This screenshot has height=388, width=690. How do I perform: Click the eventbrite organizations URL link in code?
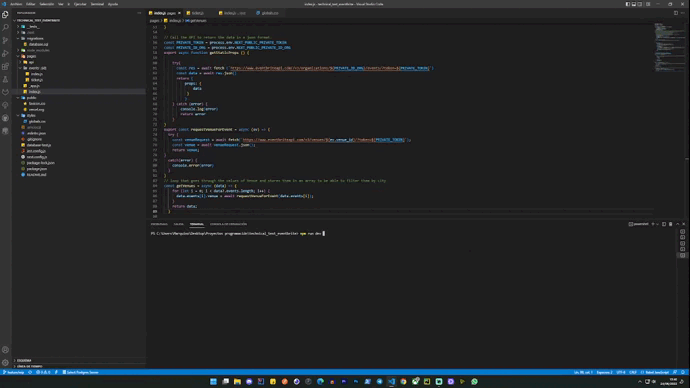[x=329, y=68]
